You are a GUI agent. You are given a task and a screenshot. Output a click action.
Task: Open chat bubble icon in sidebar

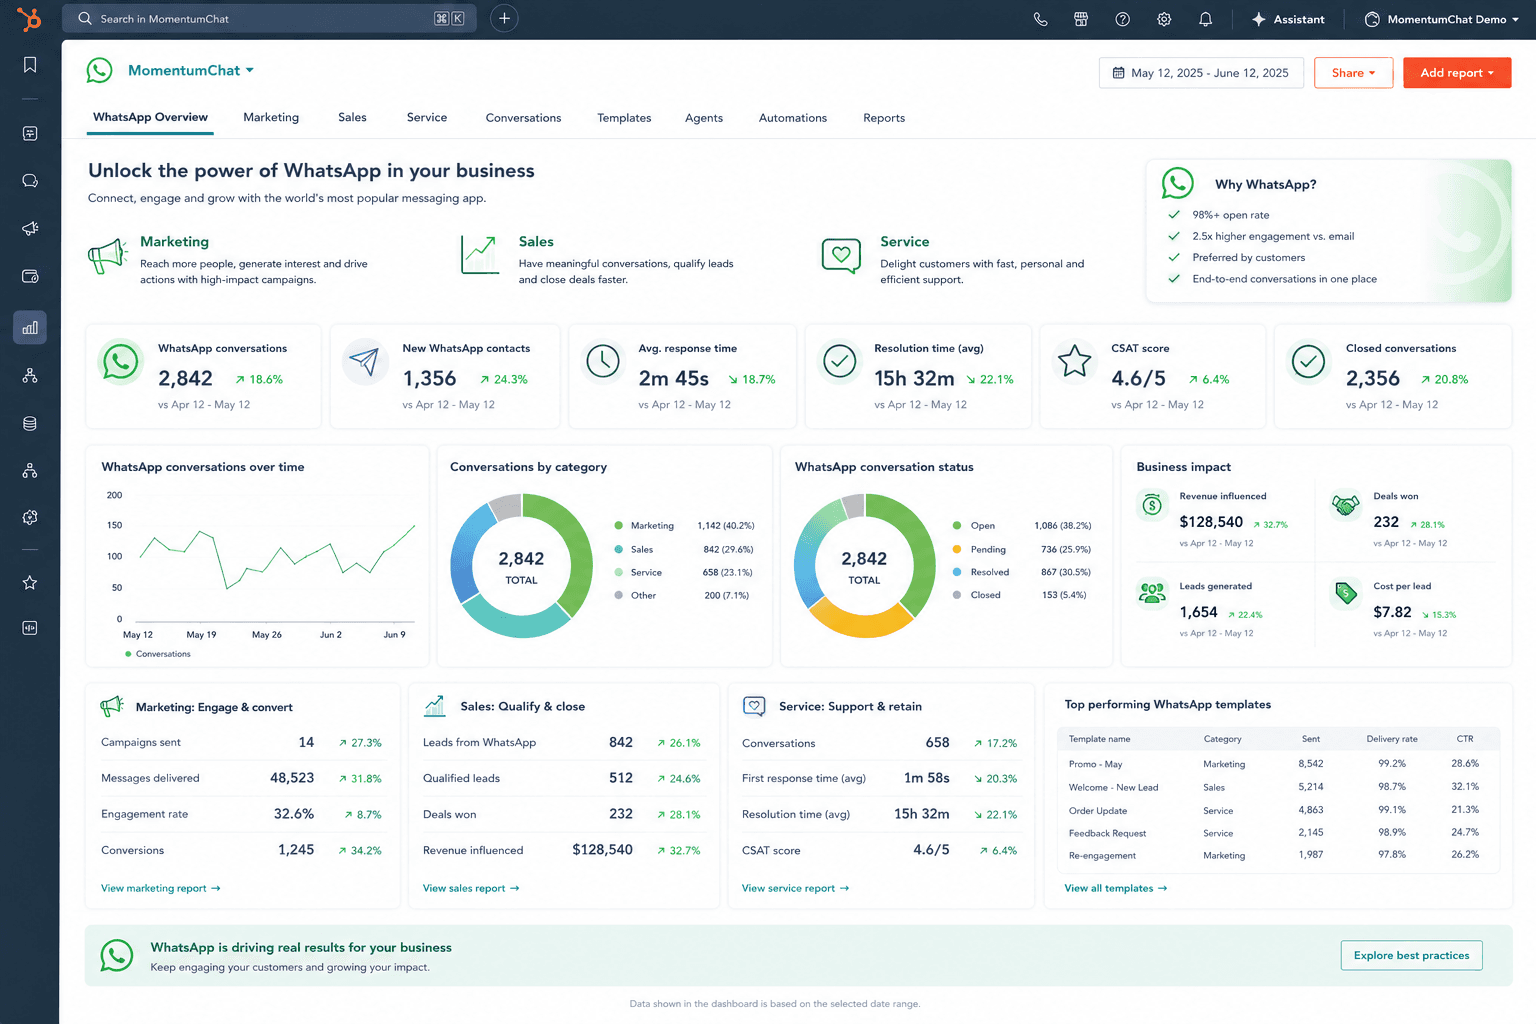30,181
